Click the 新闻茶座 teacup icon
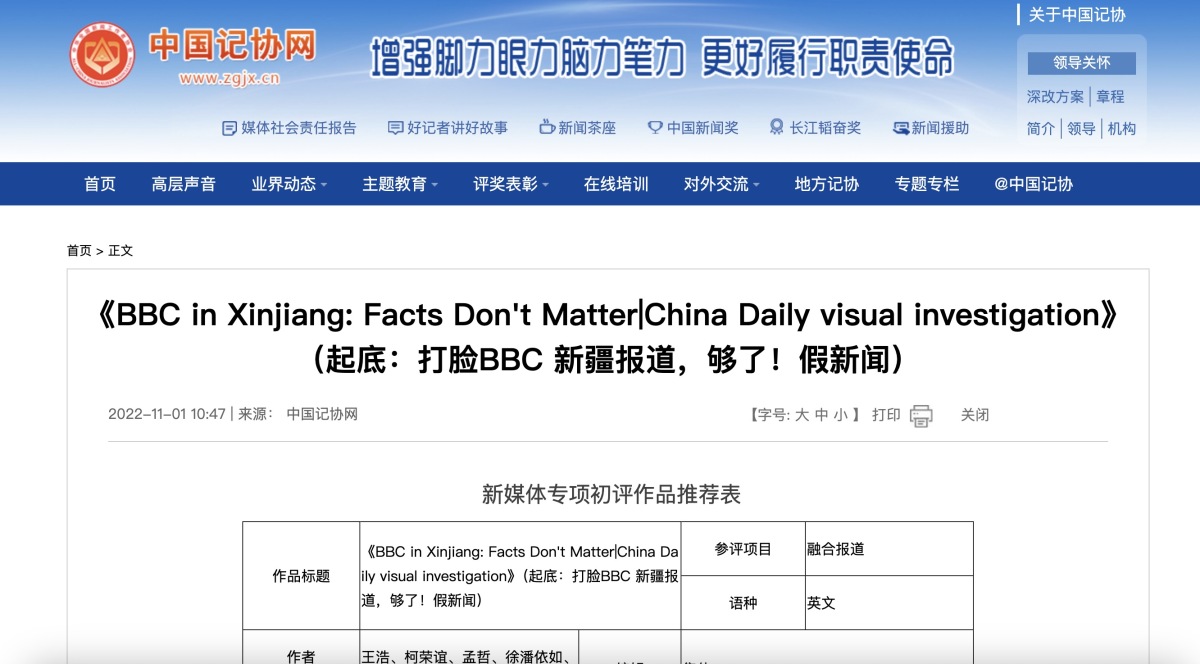The width and height of the screenshot is (1200, 664). (x=546, y=128)
